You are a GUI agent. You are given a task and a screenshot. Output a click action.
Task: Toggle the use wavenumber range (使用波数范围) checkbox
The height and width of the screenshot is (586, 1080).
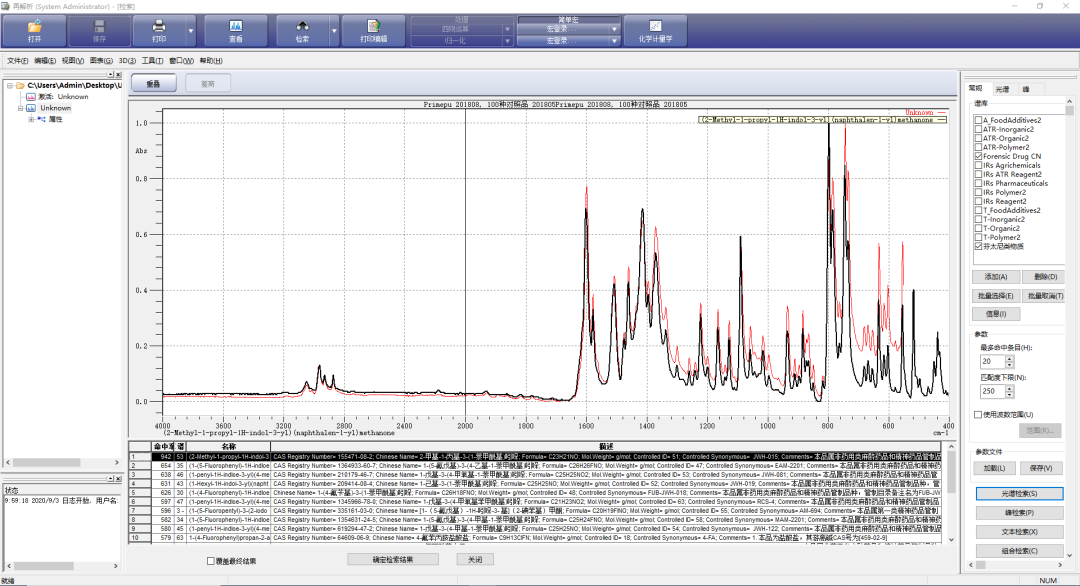pyautogui.click(x=978, y=414)
